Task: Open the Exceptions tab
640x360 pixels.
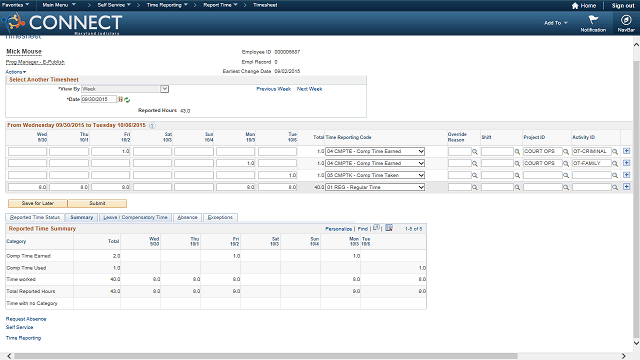Action: click(220, 217)
